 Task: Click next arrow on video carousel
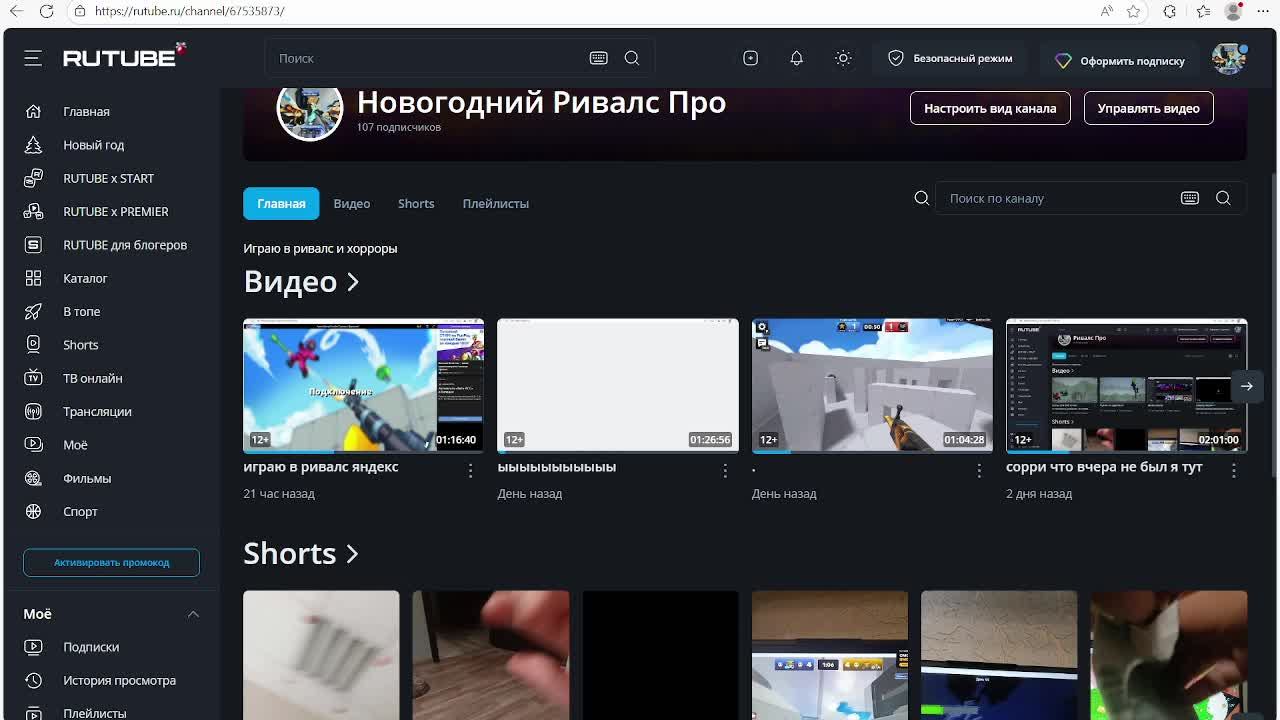point(1246,386)
